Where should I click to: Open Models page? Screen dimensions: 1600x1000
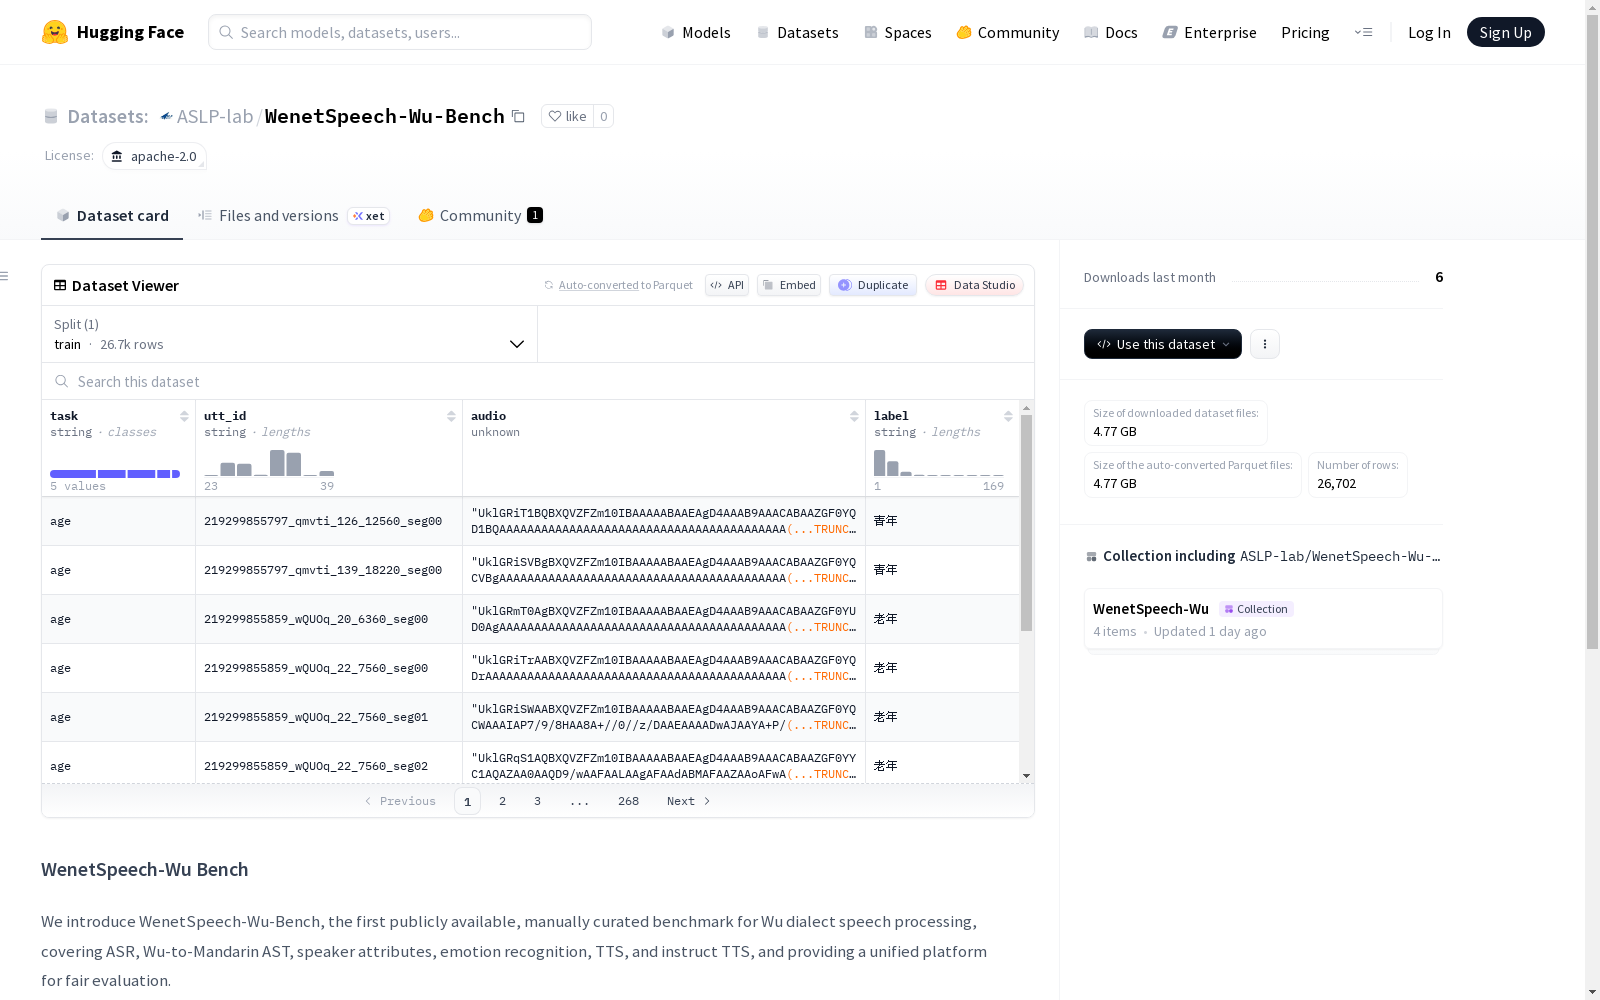(x=696, y=32)
